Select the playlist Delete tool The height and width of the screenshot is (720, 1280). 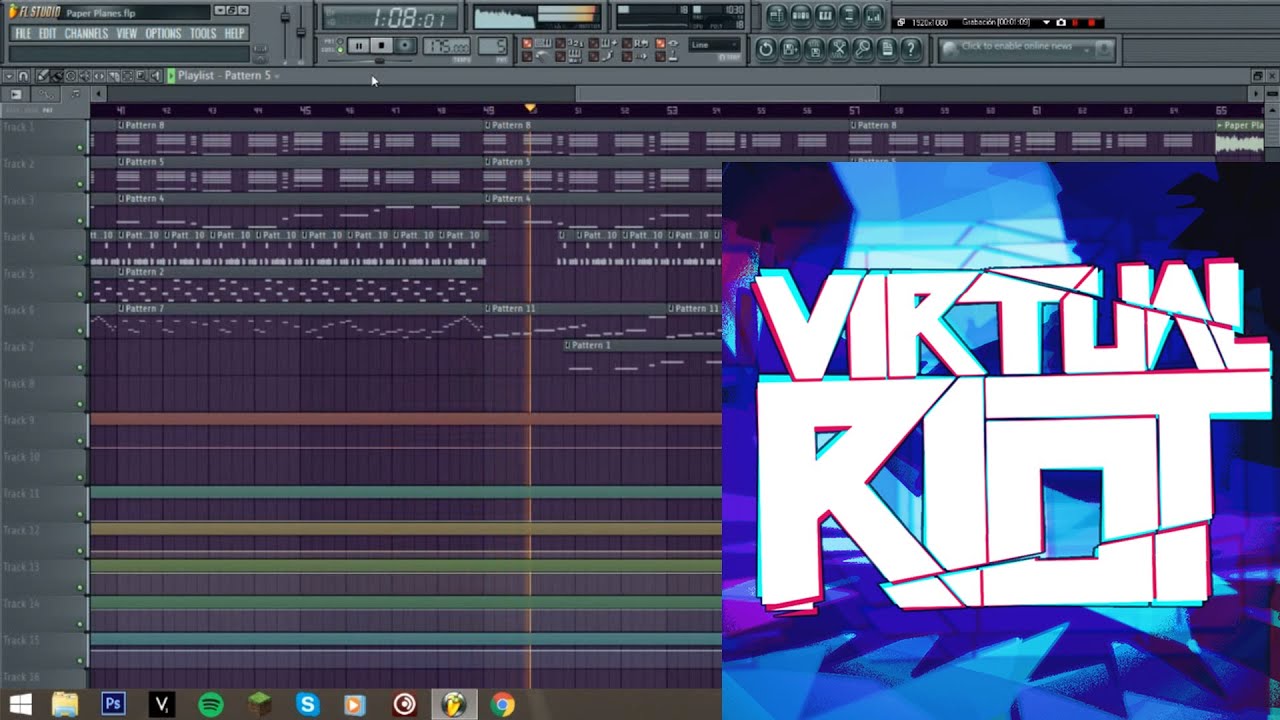pos(71,76)
